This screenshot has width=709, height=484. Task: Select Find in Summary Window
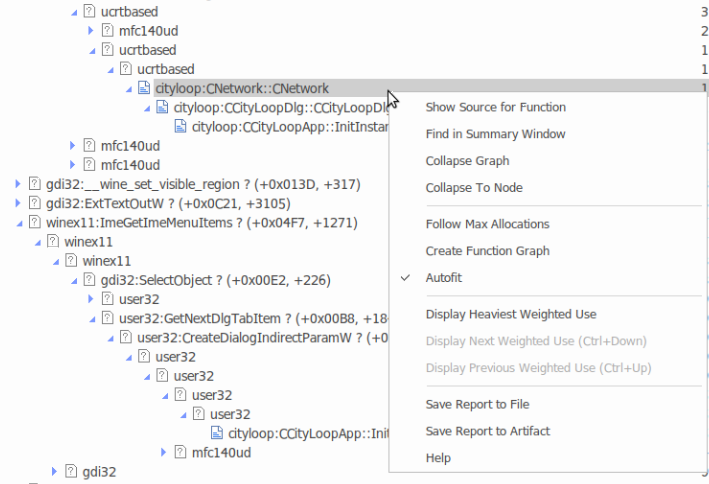coord(495,134)
